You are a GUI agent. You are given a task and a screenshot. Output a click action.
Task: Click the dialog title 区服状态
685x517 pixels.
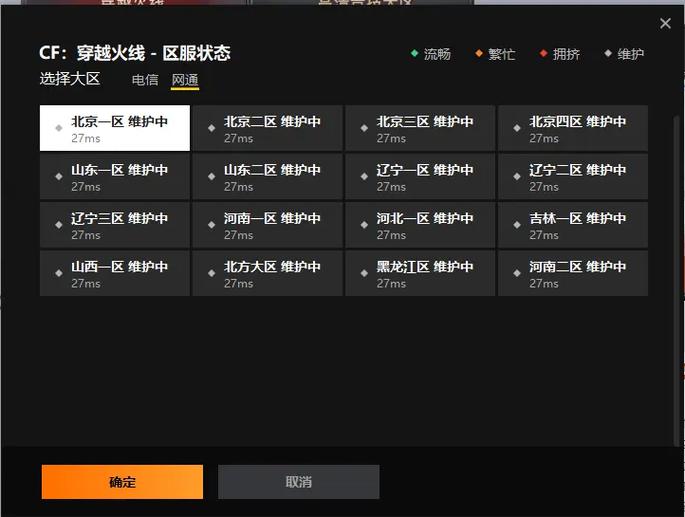pyautogui.click(x=197, y=53)
